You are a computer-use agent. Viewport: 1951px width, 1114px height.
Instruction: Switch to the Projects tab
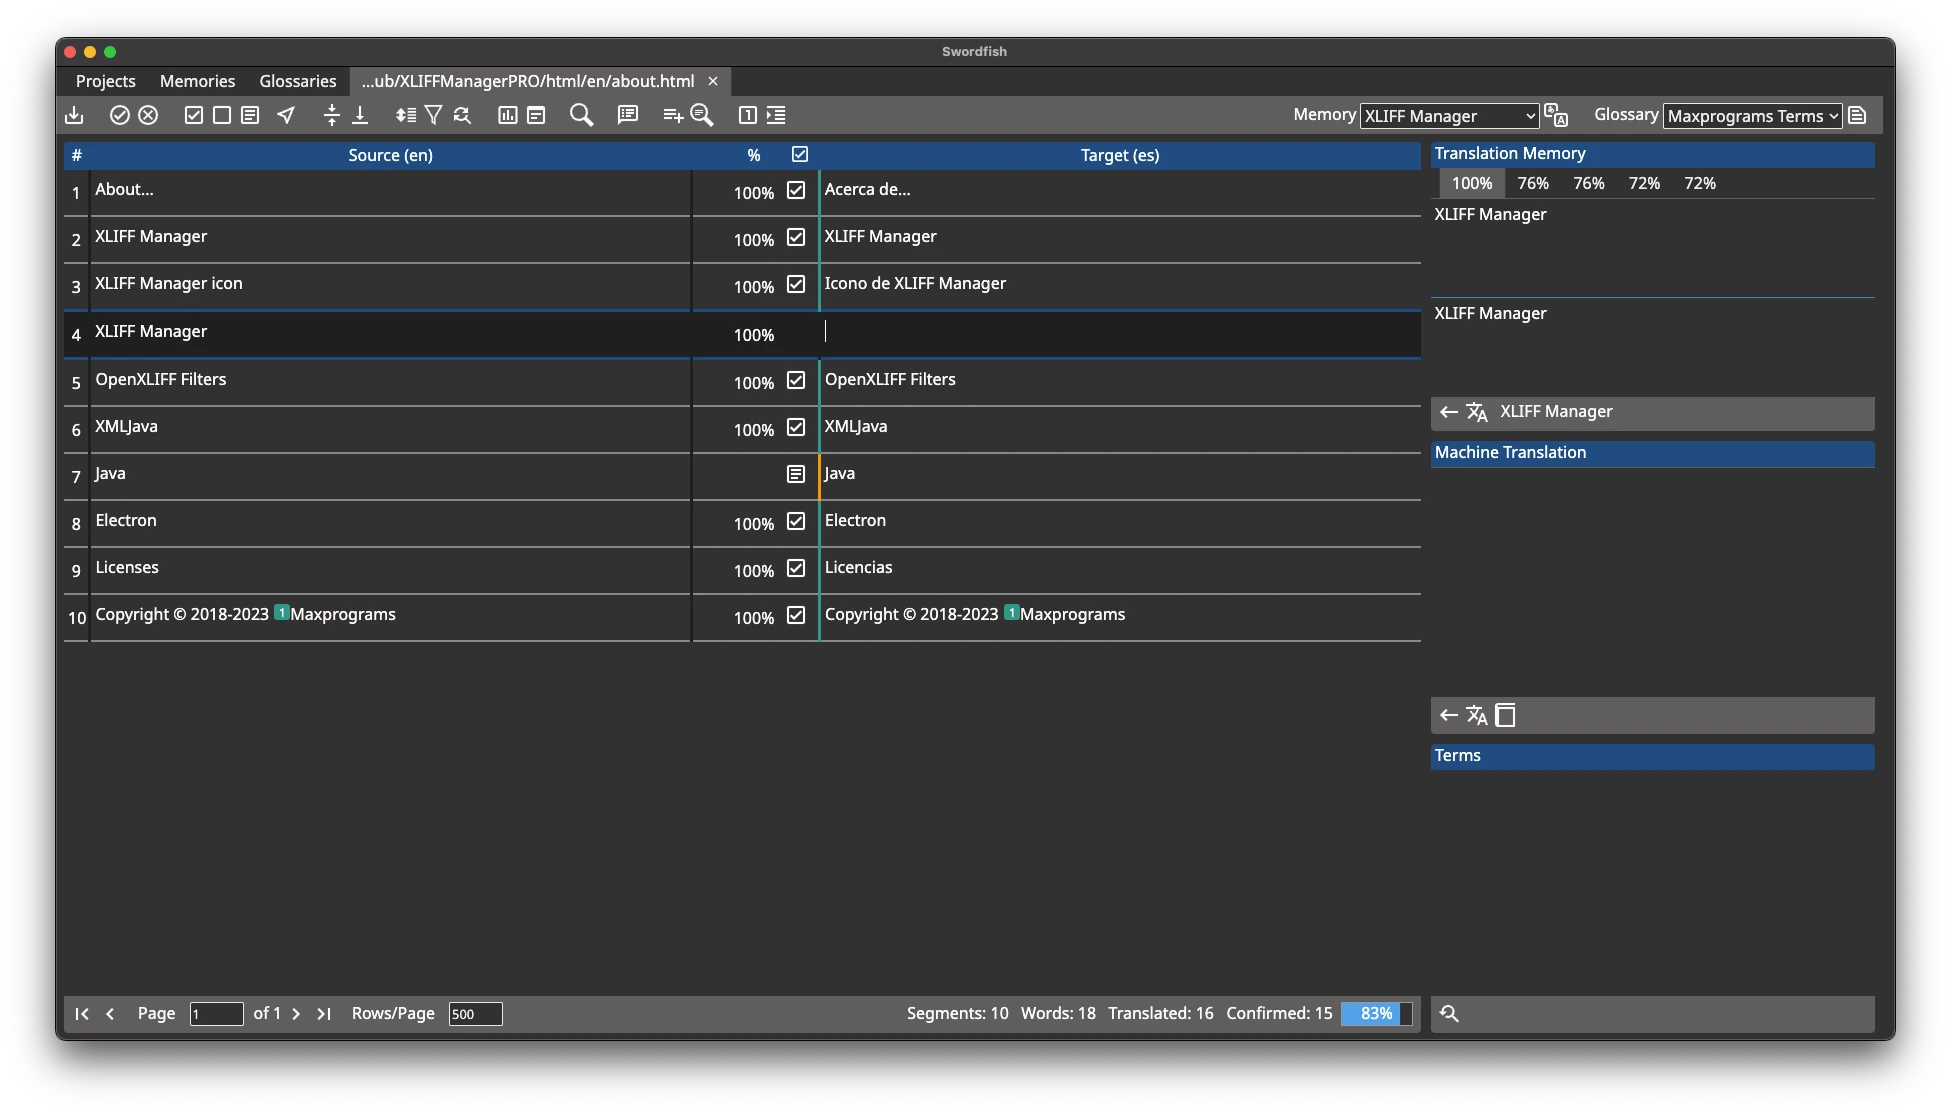[x=105, y=81]
